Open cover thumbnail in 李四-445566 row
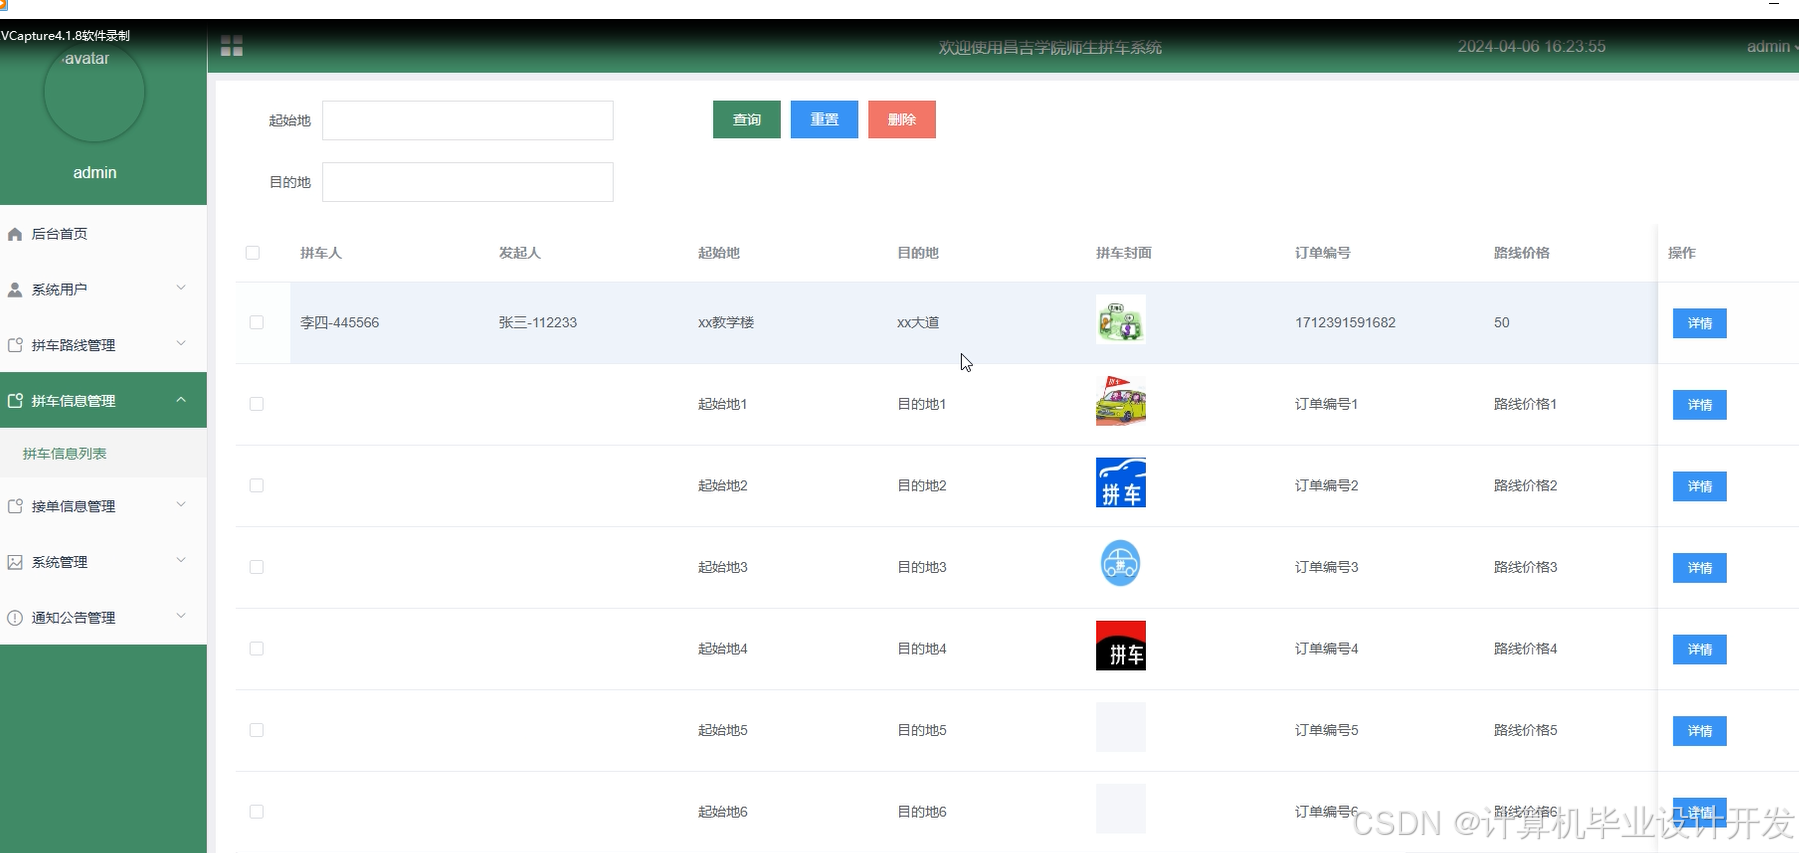Screen dimensions: 1799x853 pyautogui.click(x=1120, y=319)
